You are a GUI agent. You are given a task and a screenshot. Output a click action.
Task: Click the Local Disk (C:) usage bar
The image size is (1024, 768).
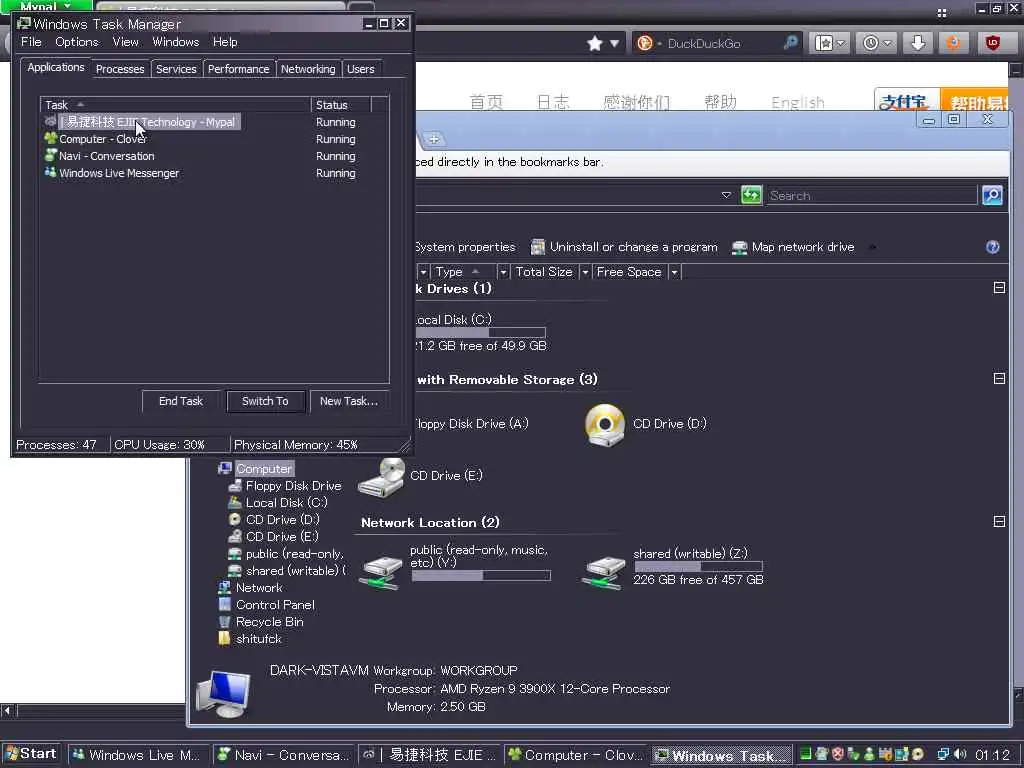coord(480,332)
